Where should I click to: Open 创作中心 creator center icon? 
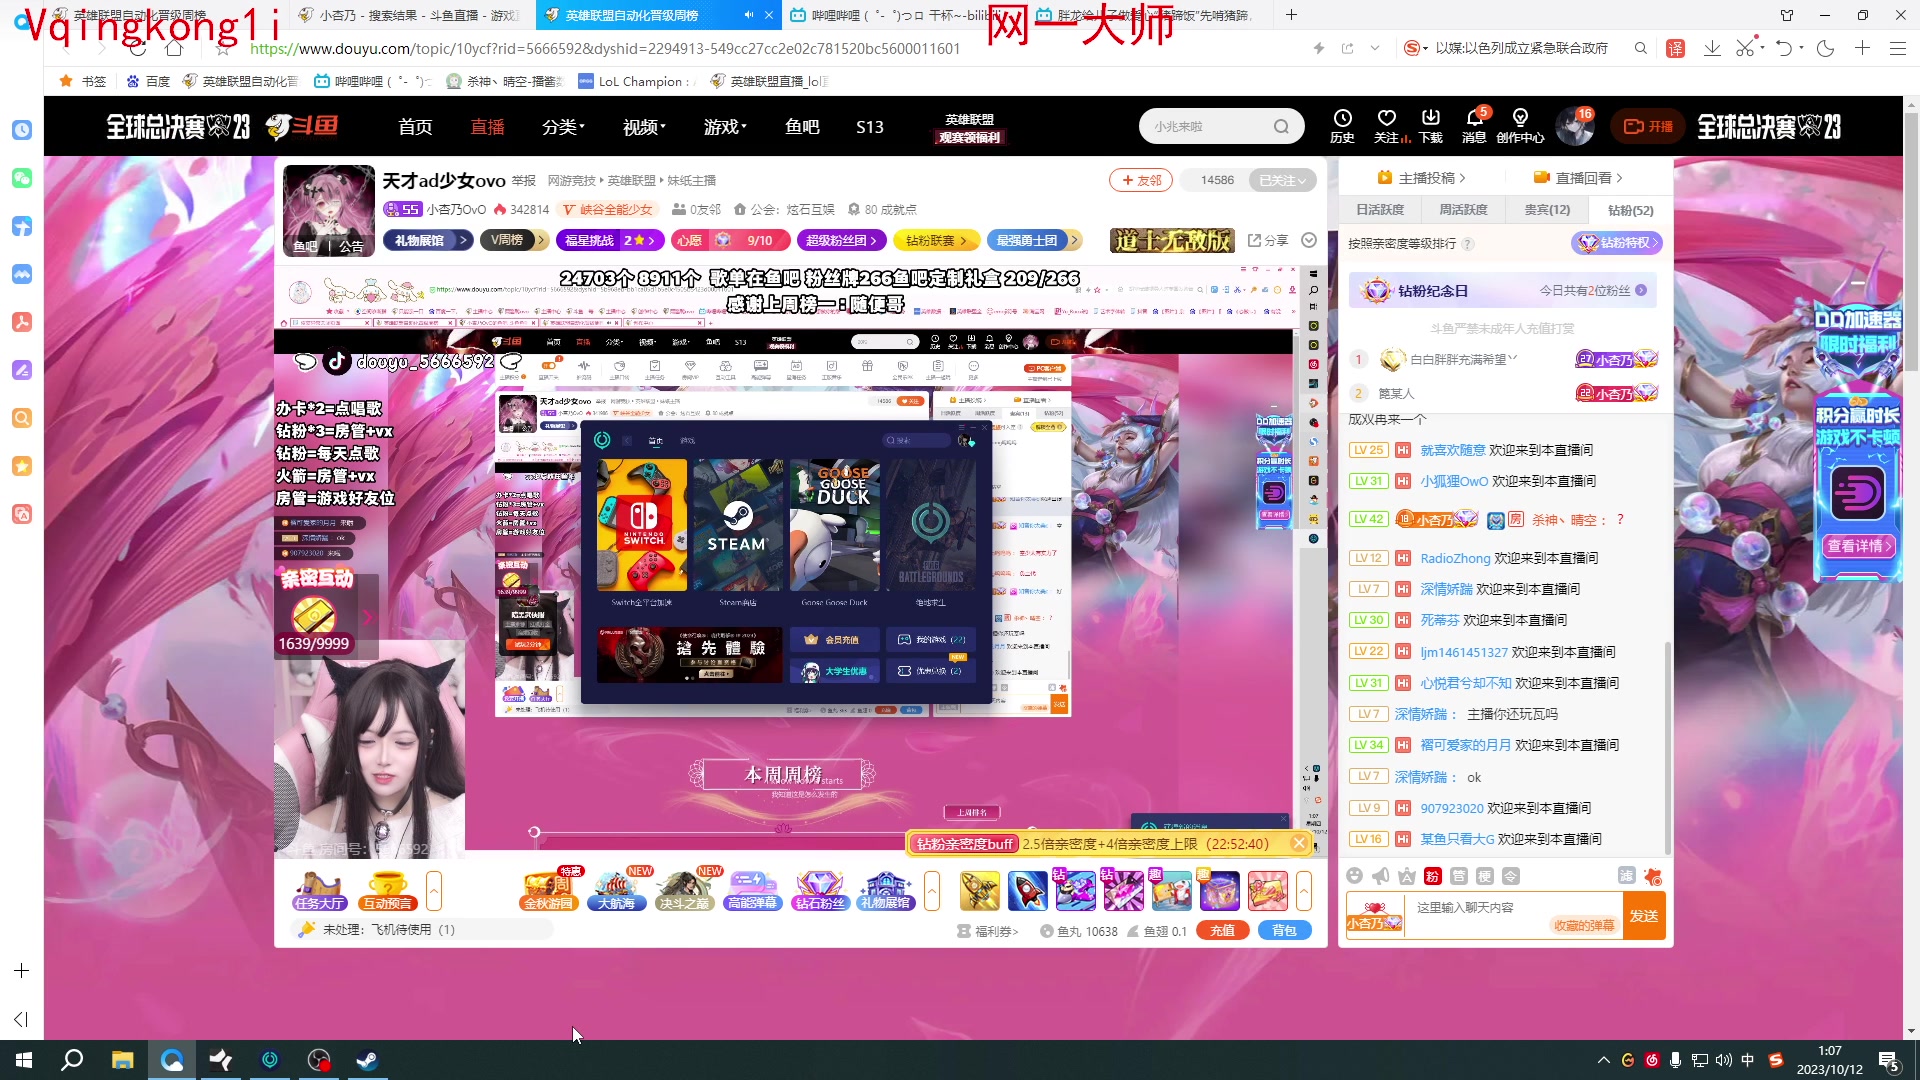click(x=1520, y=126)
